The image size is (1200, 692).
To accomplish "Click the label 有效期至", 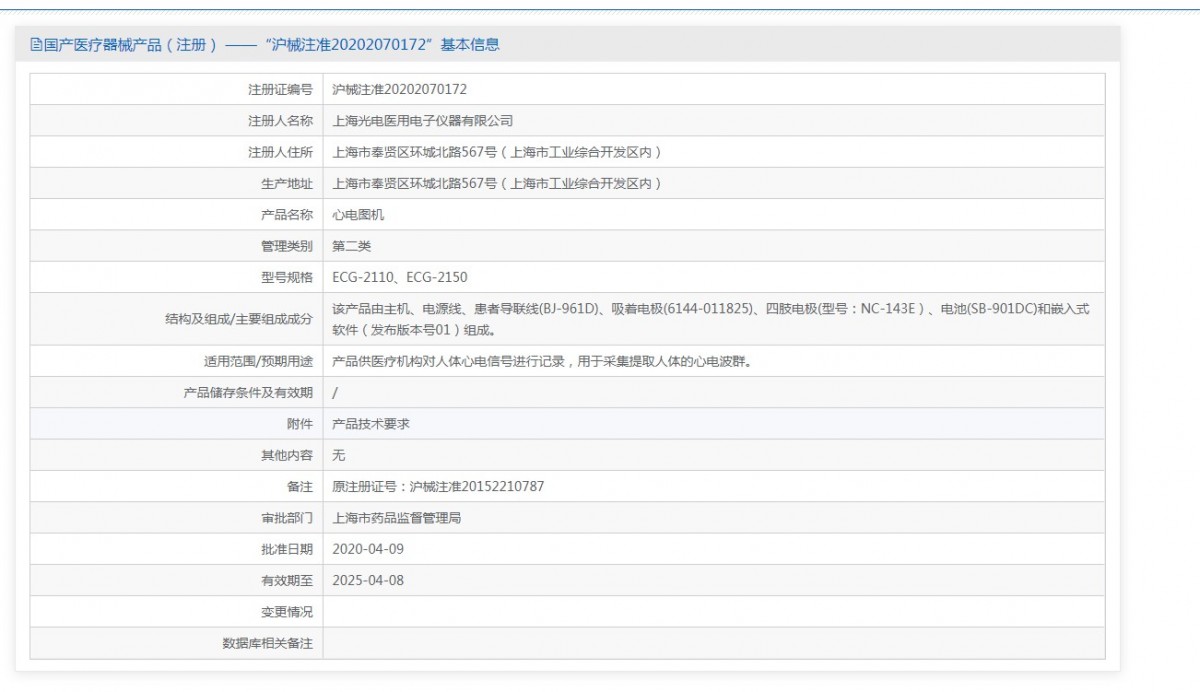I will click(287, 580).
